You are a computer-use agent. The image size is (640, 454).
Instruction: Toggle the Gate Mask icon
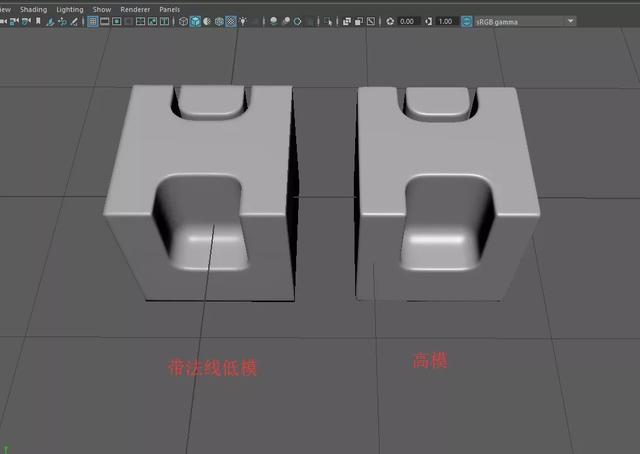point(128,21)
